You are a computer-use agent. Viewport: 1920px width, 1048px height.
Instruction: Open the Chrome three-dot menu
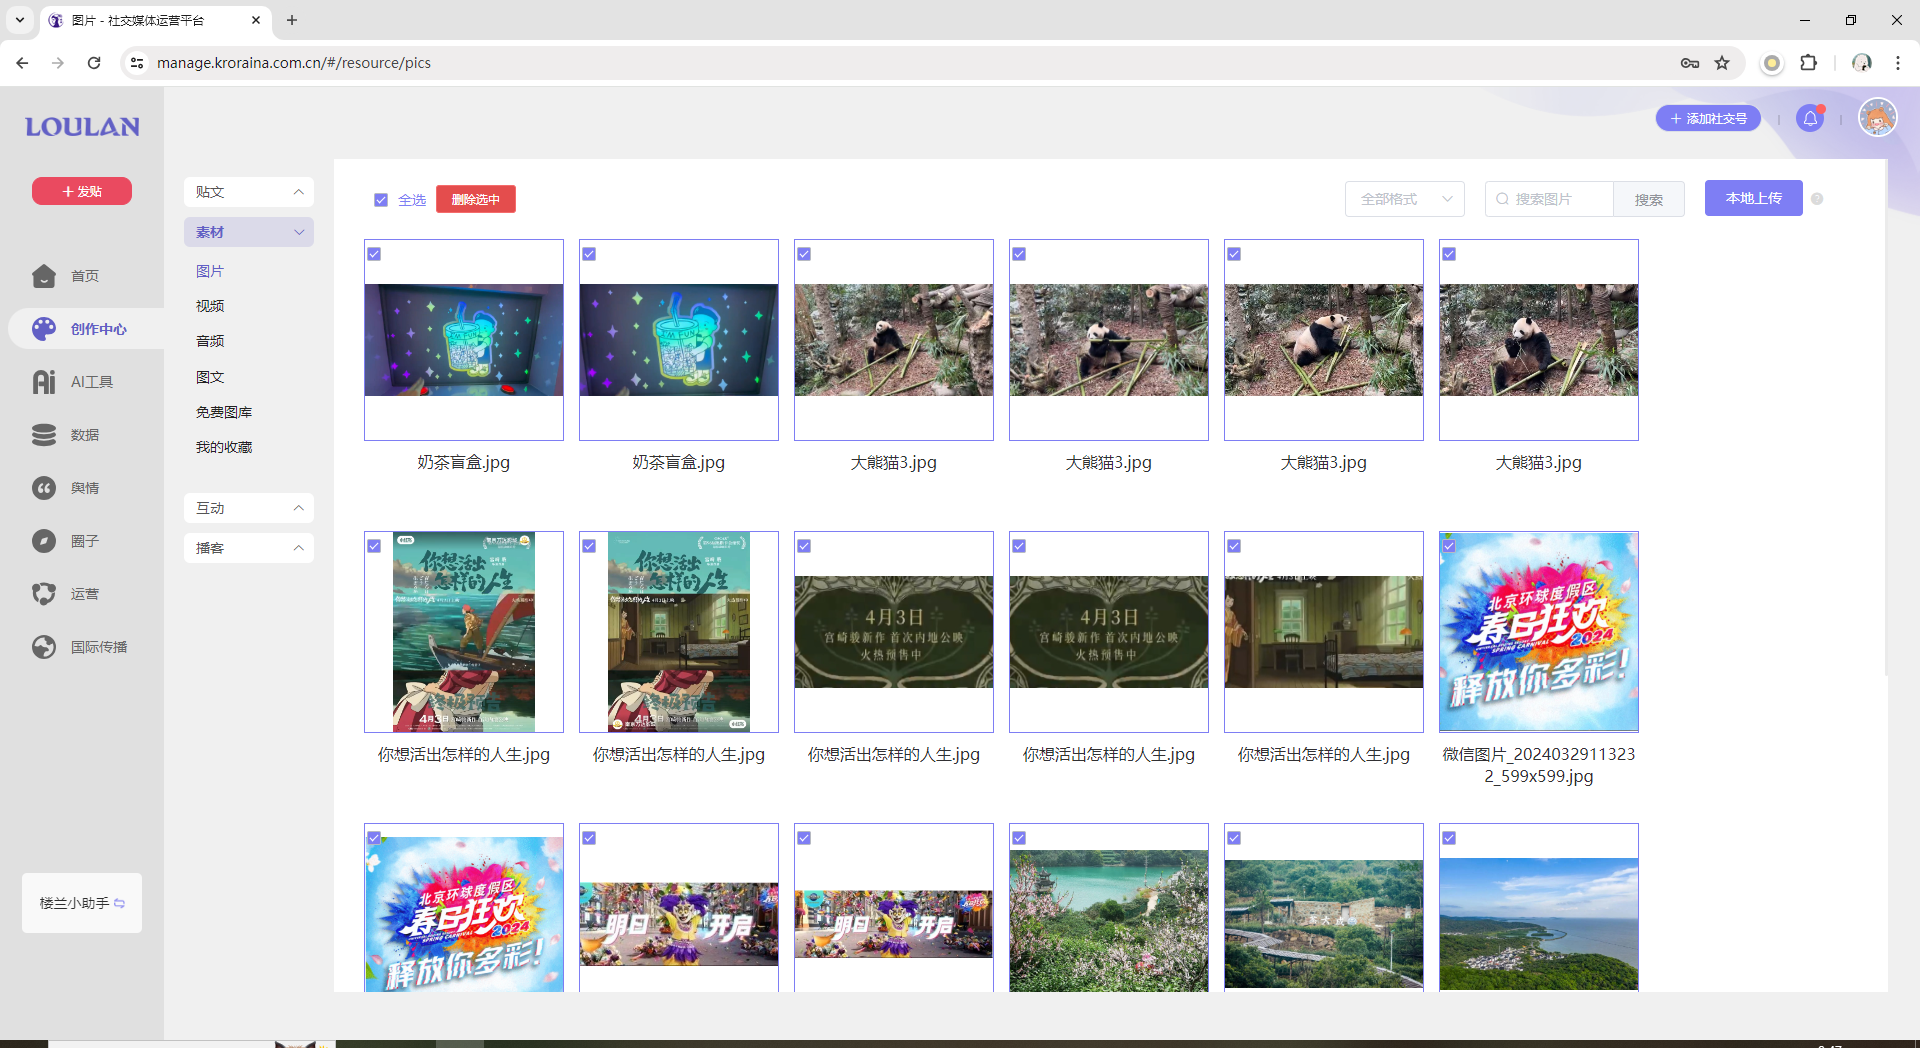click(x=1897, y=63)
